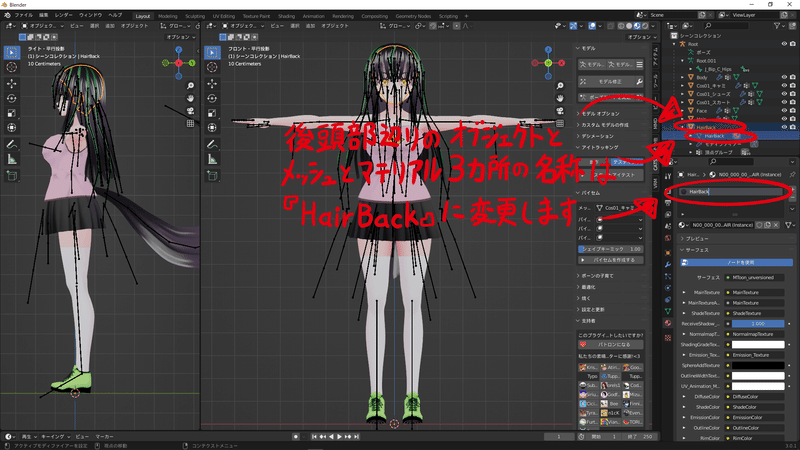This screenshot has height=450, width=800.
Task: Expand the Body object in outliner
Action: pyautogui.click(x=683, y=78)
